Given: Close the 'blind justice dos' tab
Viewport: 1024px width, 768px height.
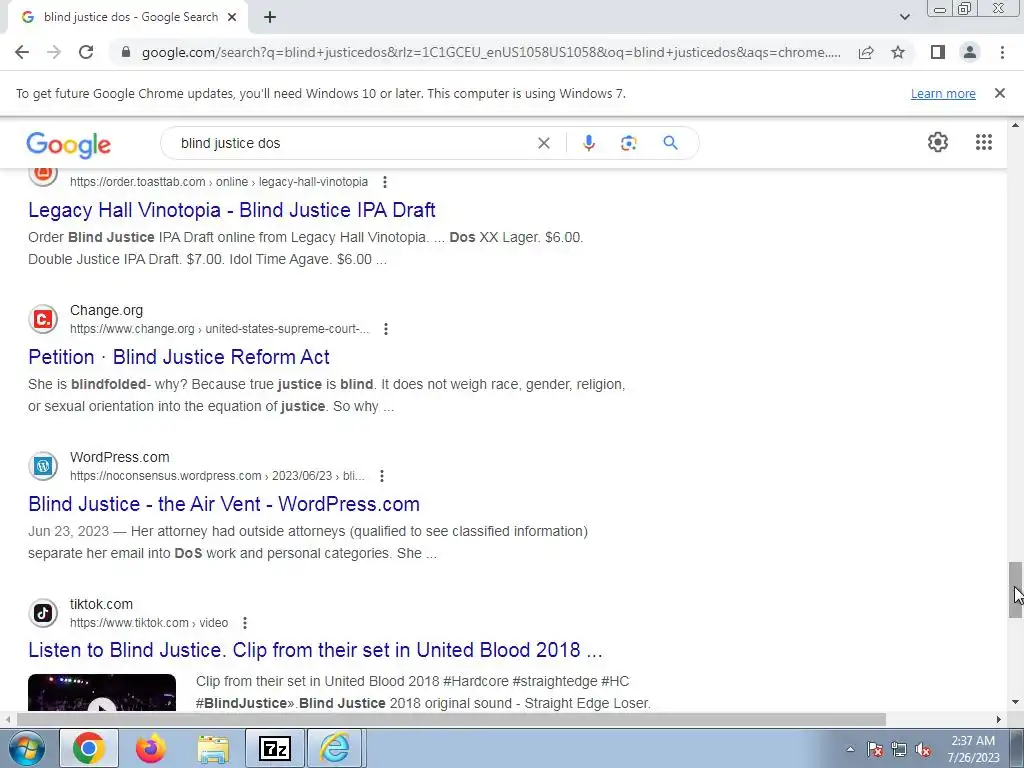Looking at the screenshot, I should [232, 18].
